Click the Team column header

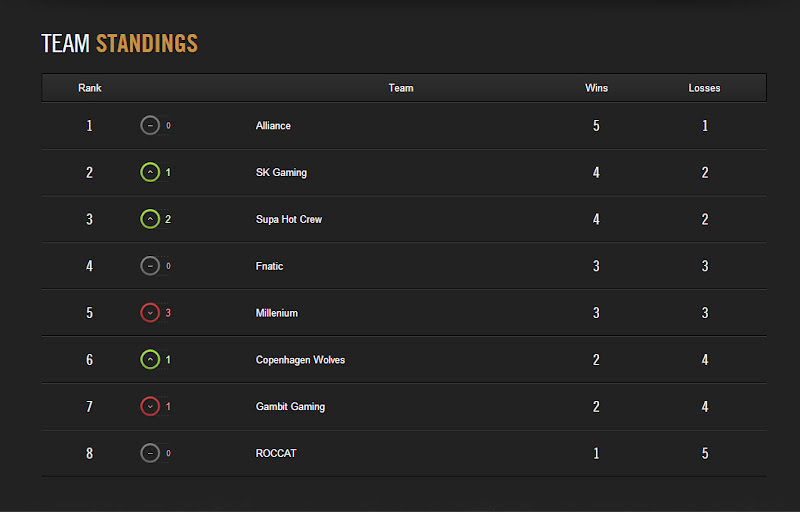[401, 88]
